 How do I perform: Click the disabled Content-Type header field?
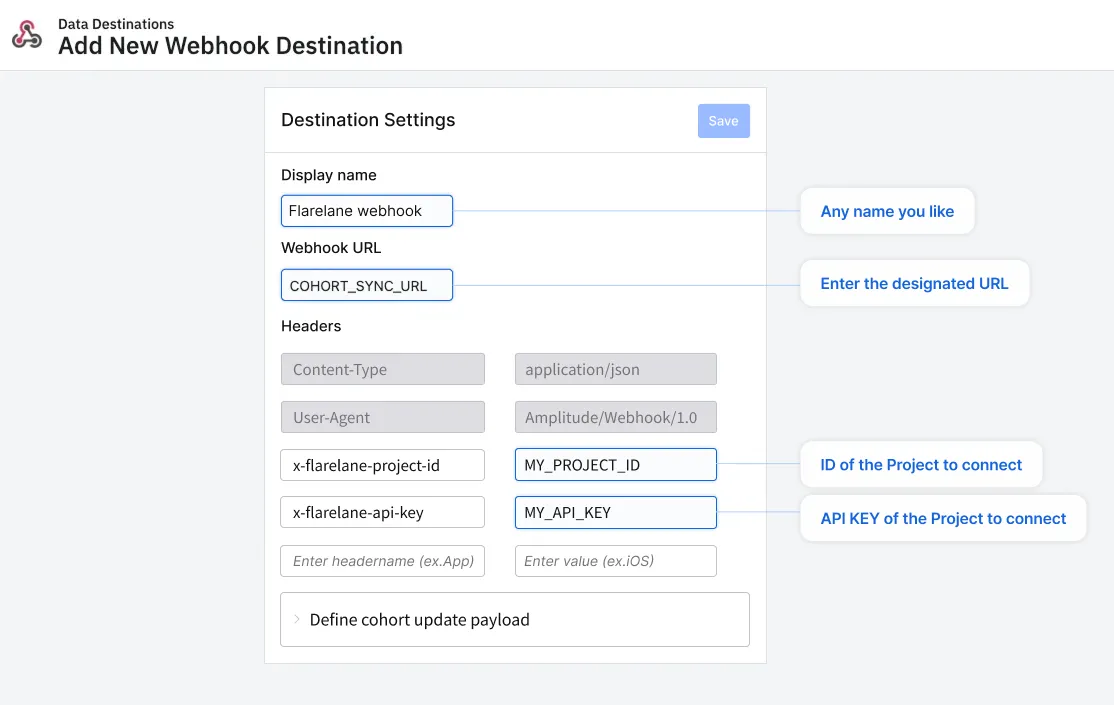(383, 370)
